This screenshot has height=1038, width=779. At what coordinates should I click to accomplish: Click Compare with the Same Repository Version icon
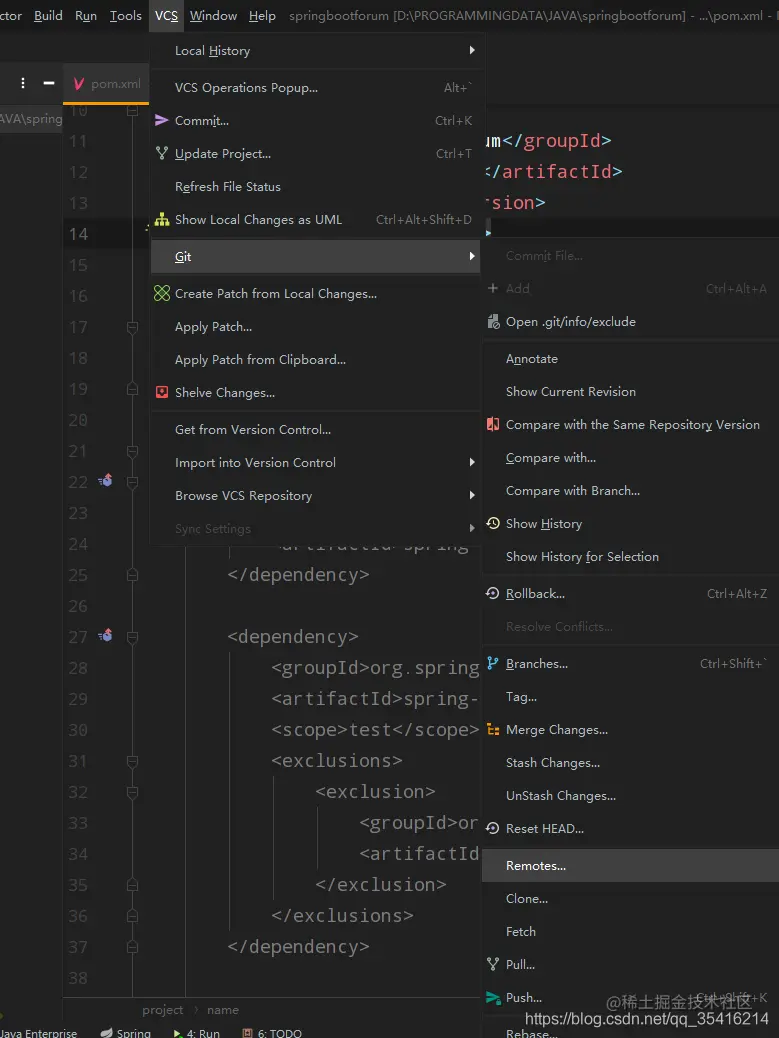pyautogui.click(x=493, y=424)
